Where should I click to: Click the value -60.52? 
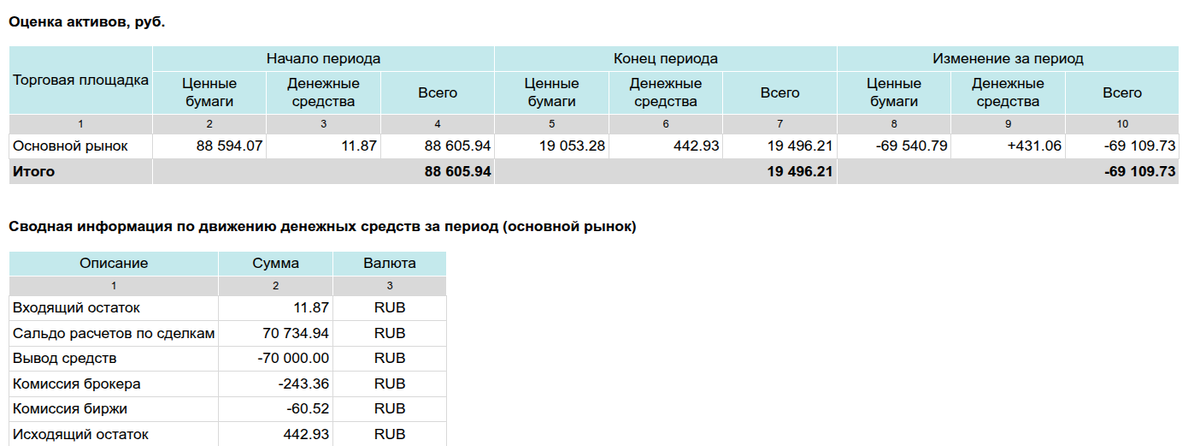click(x=308, y=409)
